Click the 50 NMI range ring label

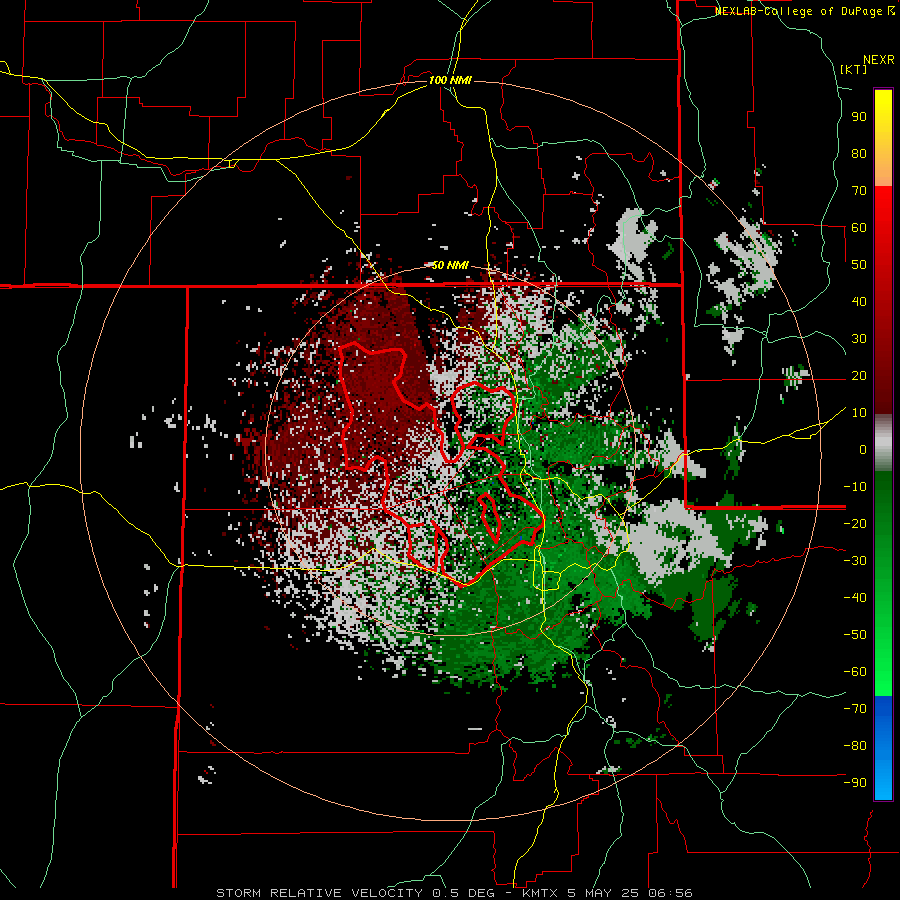[x=450, y=265]
